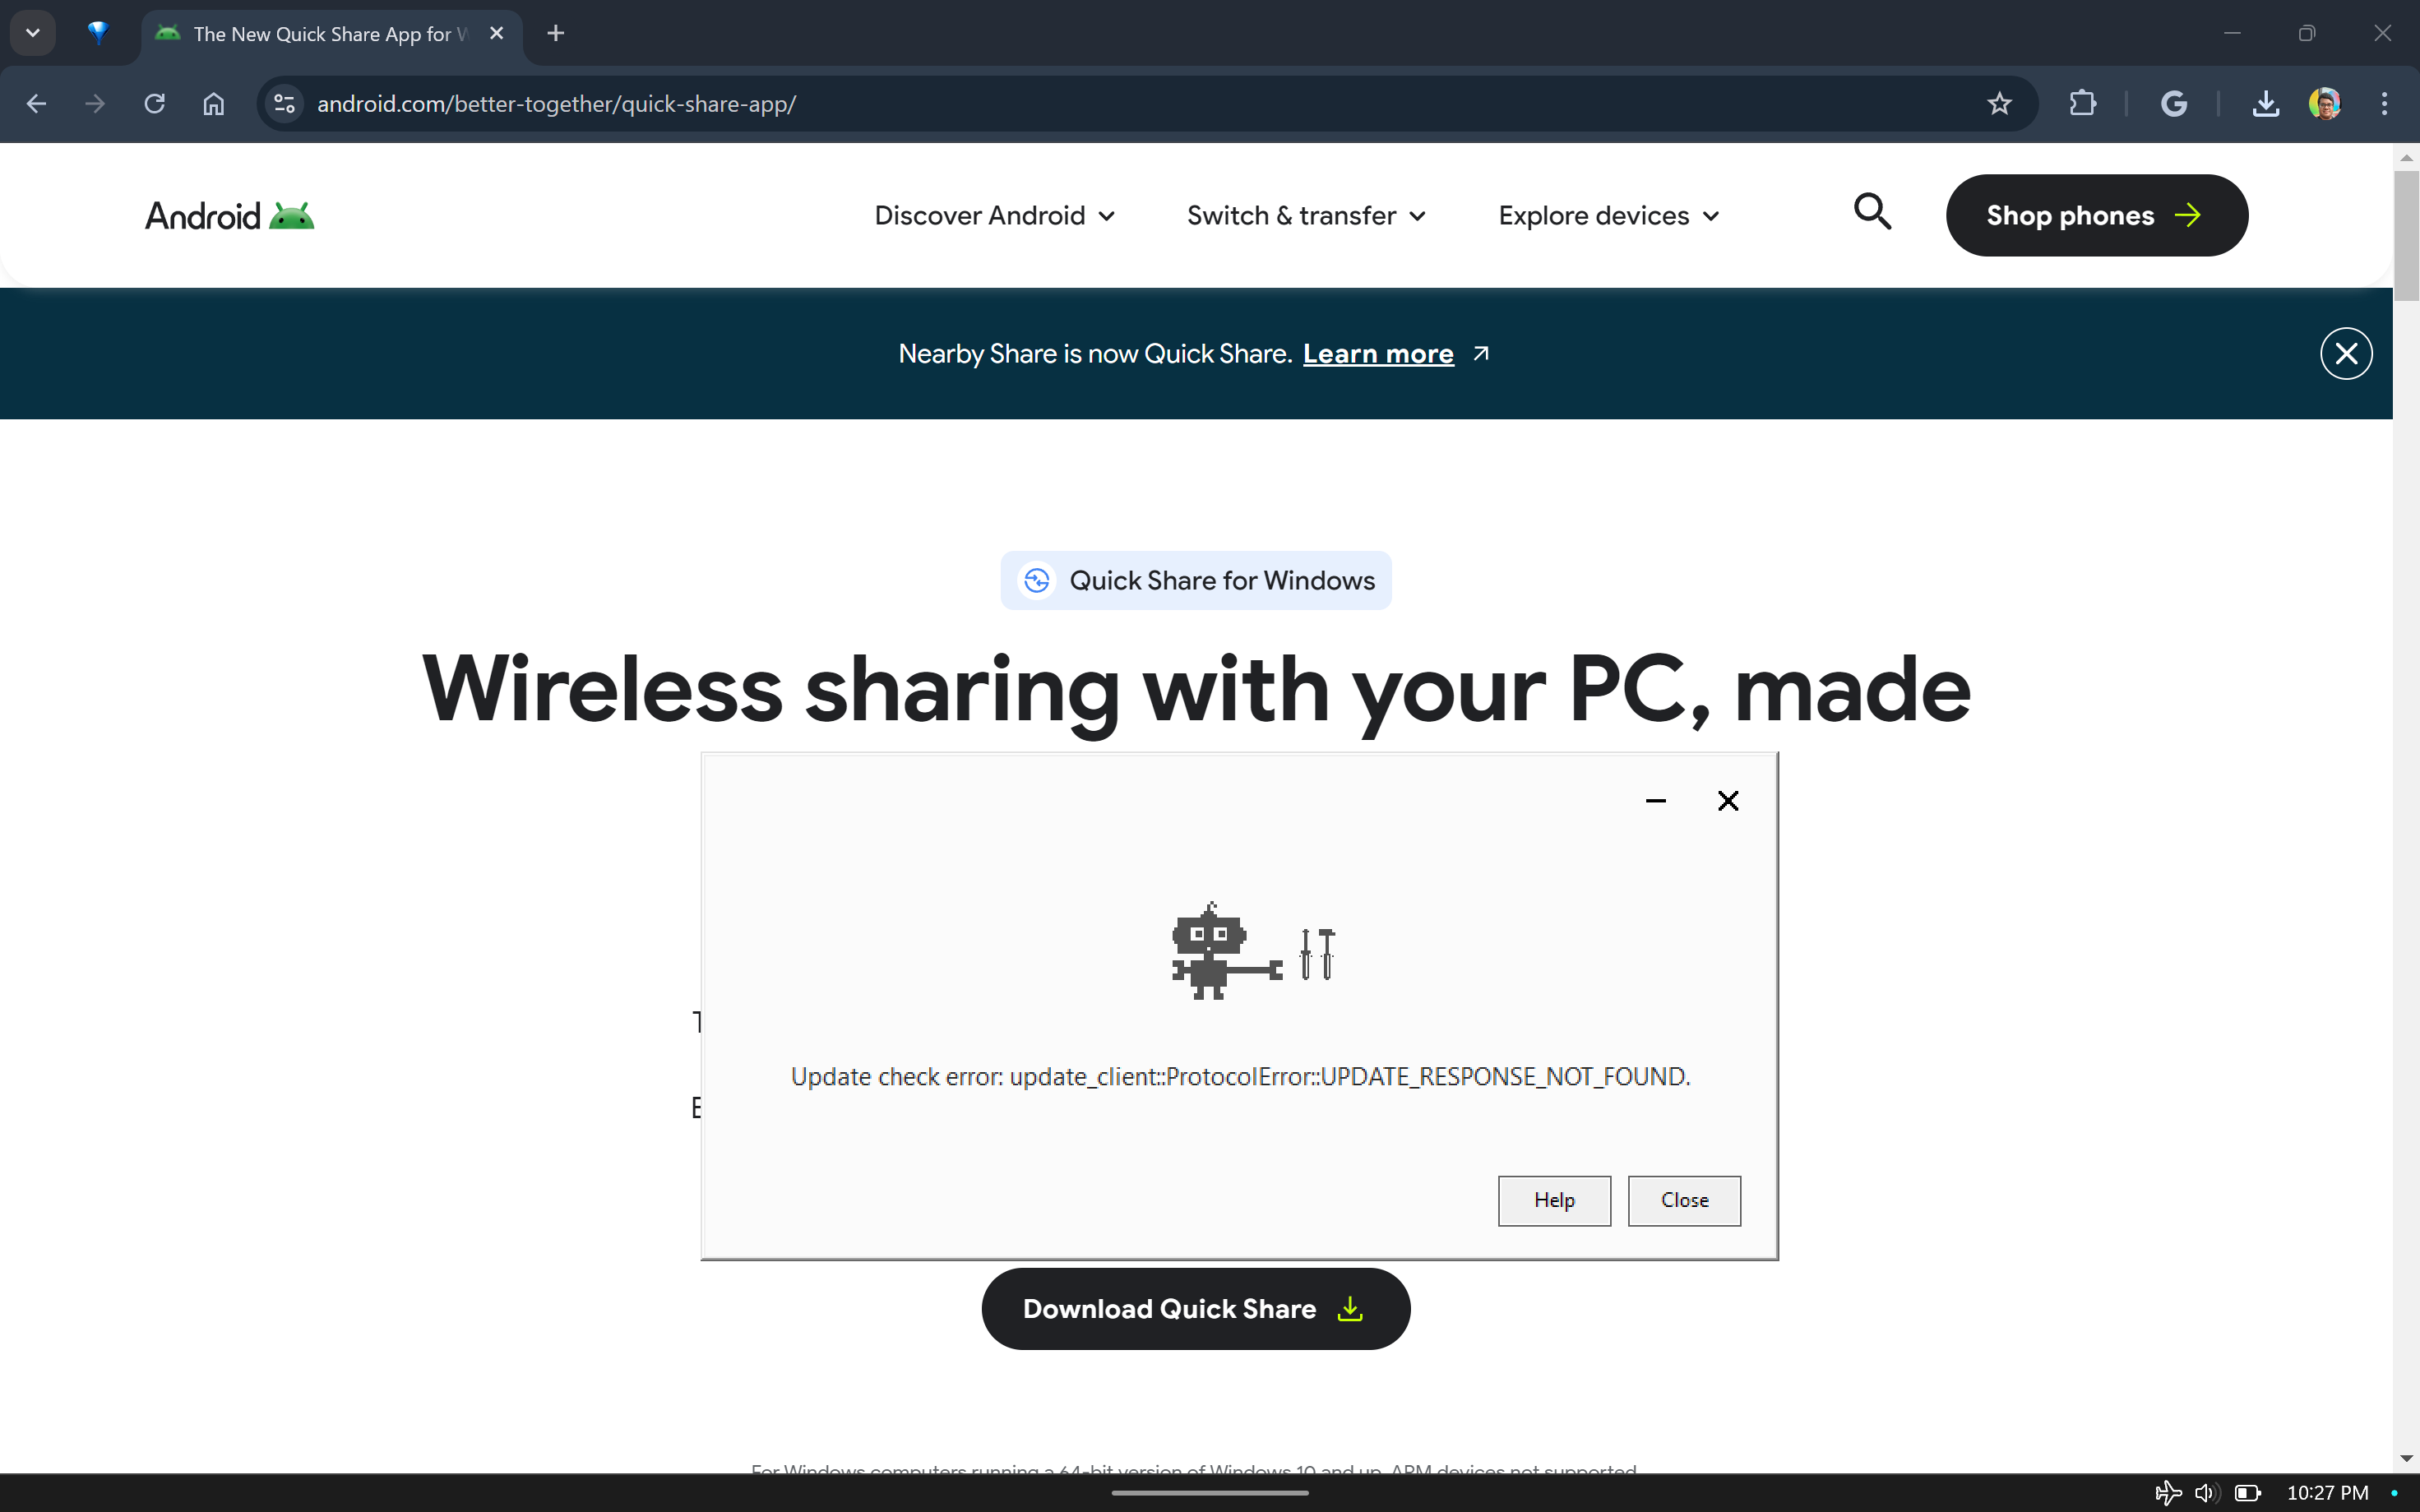Viewport: 2420px width, 1512px height.
Task: Click the Help button in error dialog
Action: 1554,1199
